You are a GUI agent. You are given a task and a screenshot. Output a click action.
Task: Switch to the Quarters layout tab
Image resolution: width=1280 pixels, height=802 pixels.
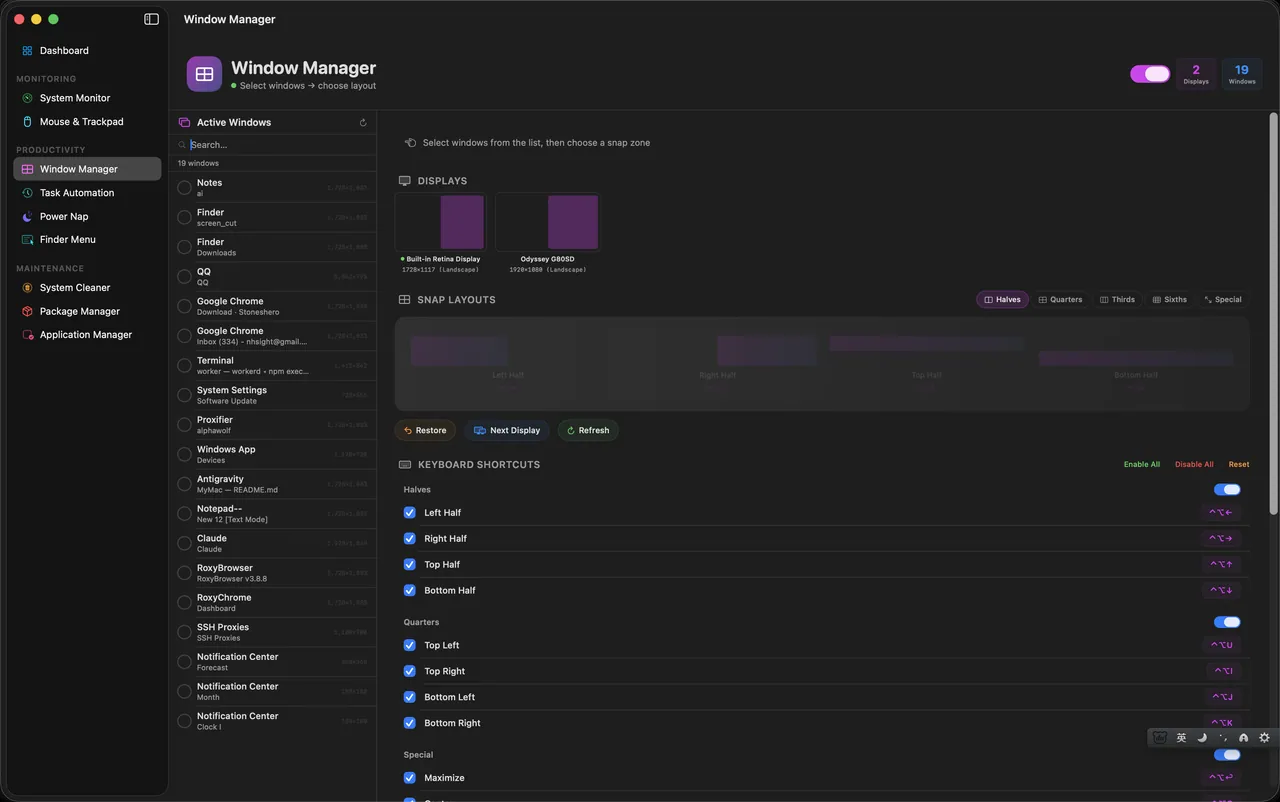pyautogui.click(x=1060, y=300)
